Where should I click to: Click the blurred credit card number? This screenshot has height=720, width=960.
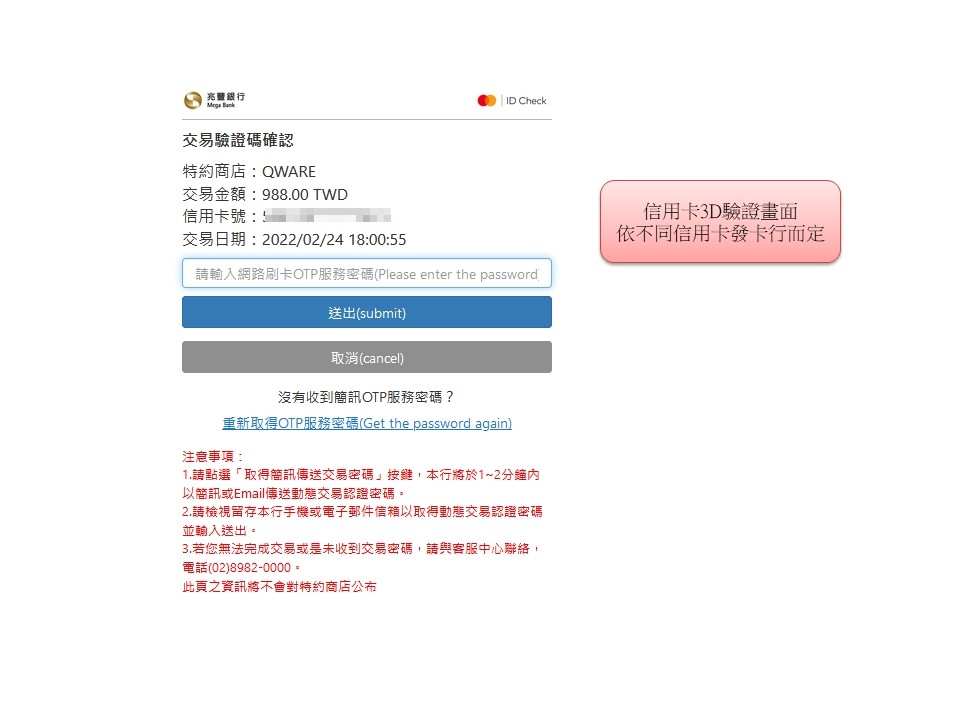tap(327, 216)
